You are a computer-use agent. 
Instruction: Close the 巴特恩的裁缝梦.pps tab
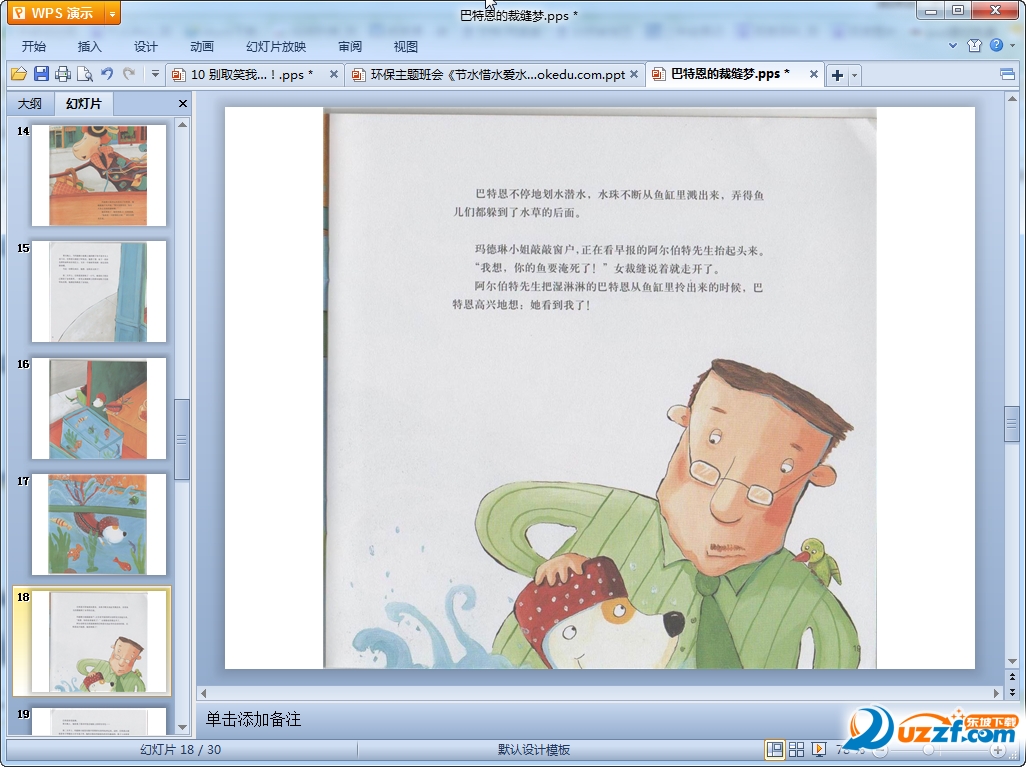pyautogui.click(x=813, y=74)
